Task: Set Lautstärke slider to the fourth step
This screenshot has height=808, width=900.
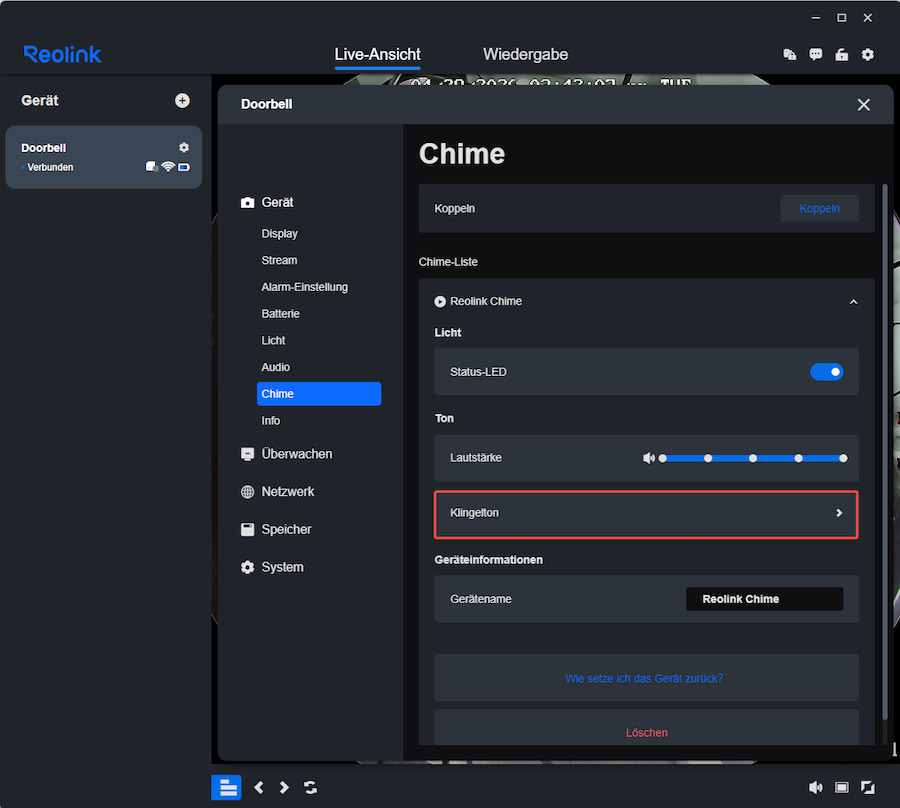Action: 798,458
